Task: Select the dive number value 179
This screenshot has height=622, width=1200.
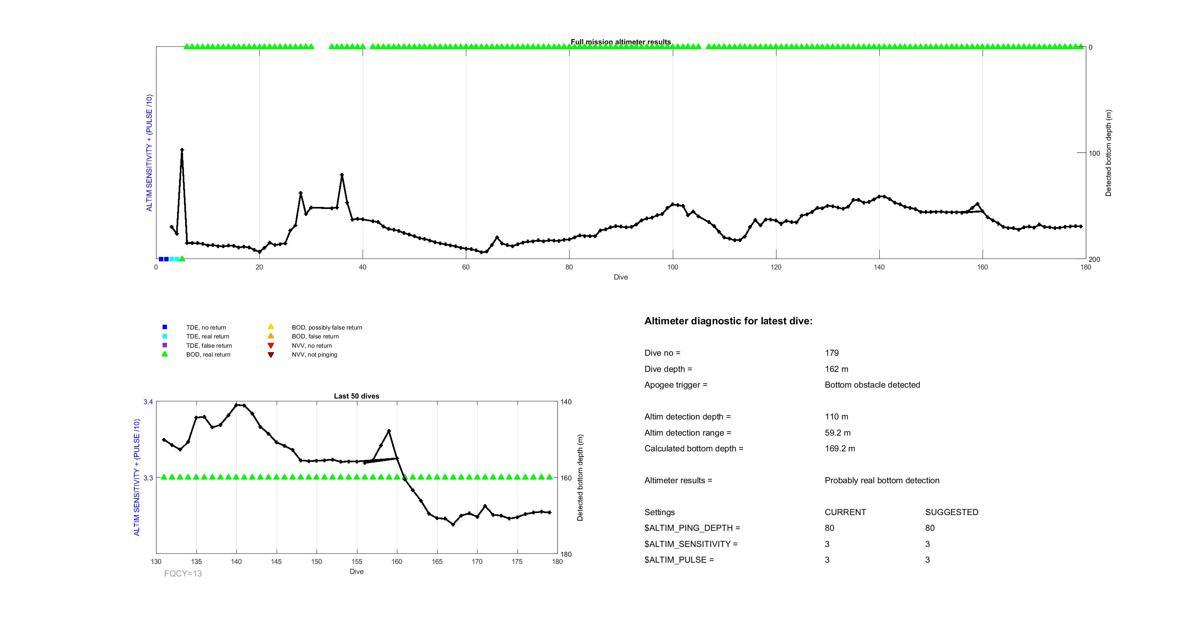Action: (x=832, y=353)
